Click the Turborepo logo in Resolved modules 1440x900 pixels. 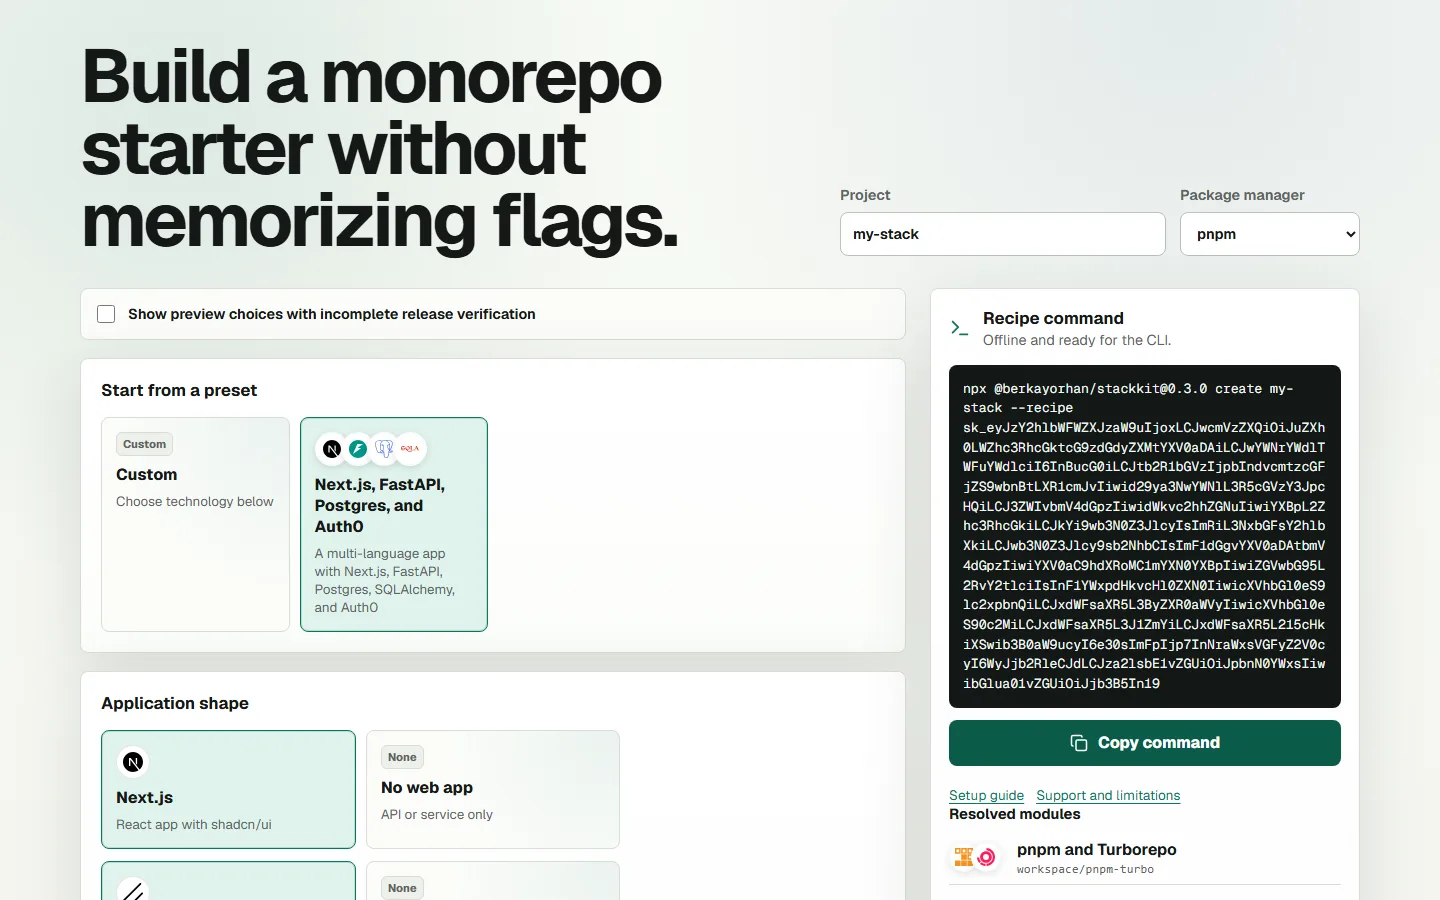point(986,857)
